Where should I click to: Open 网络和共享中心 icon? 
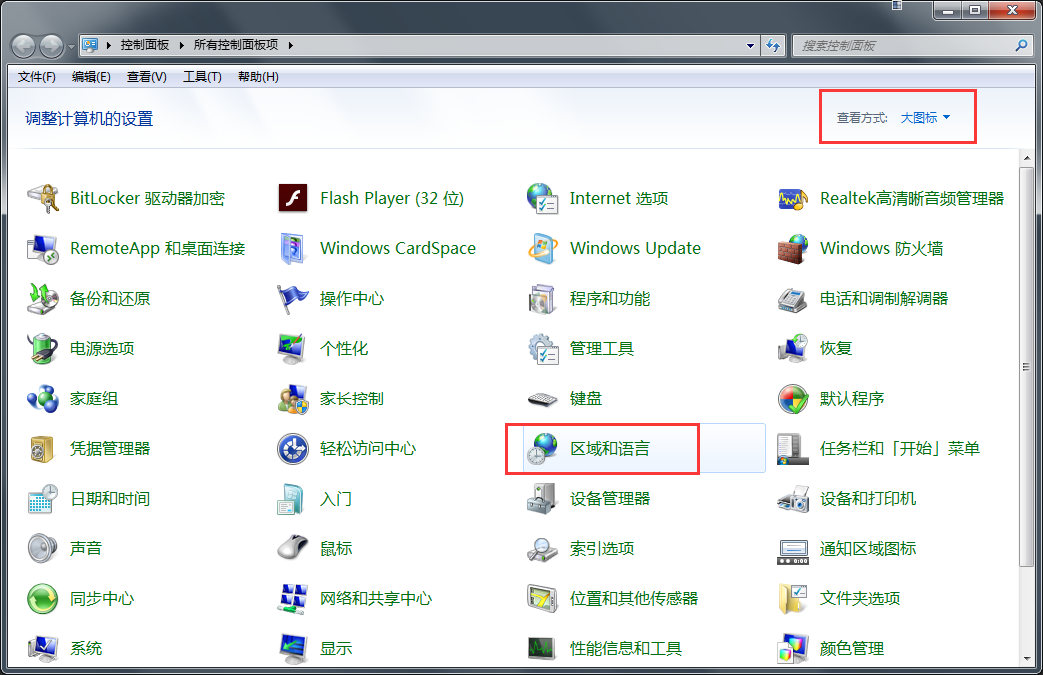tap(293, 599)
